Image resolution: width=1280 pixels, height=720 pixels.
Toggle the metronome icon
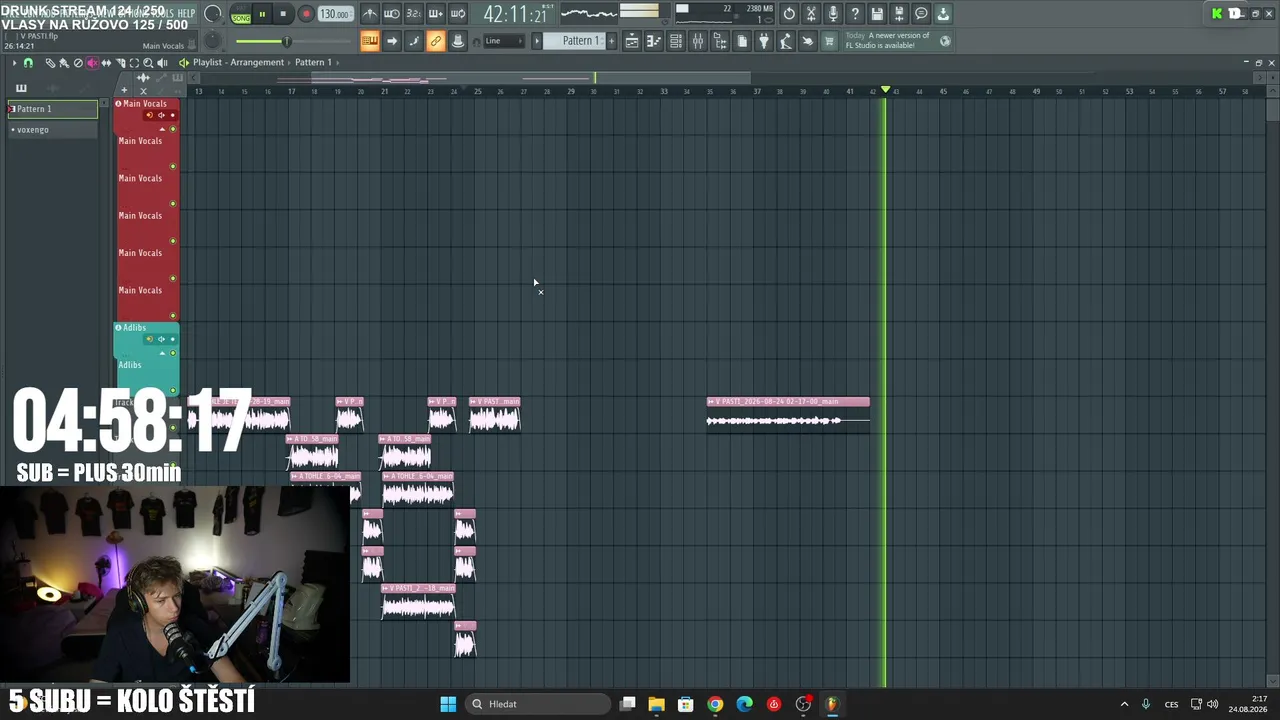370,14
